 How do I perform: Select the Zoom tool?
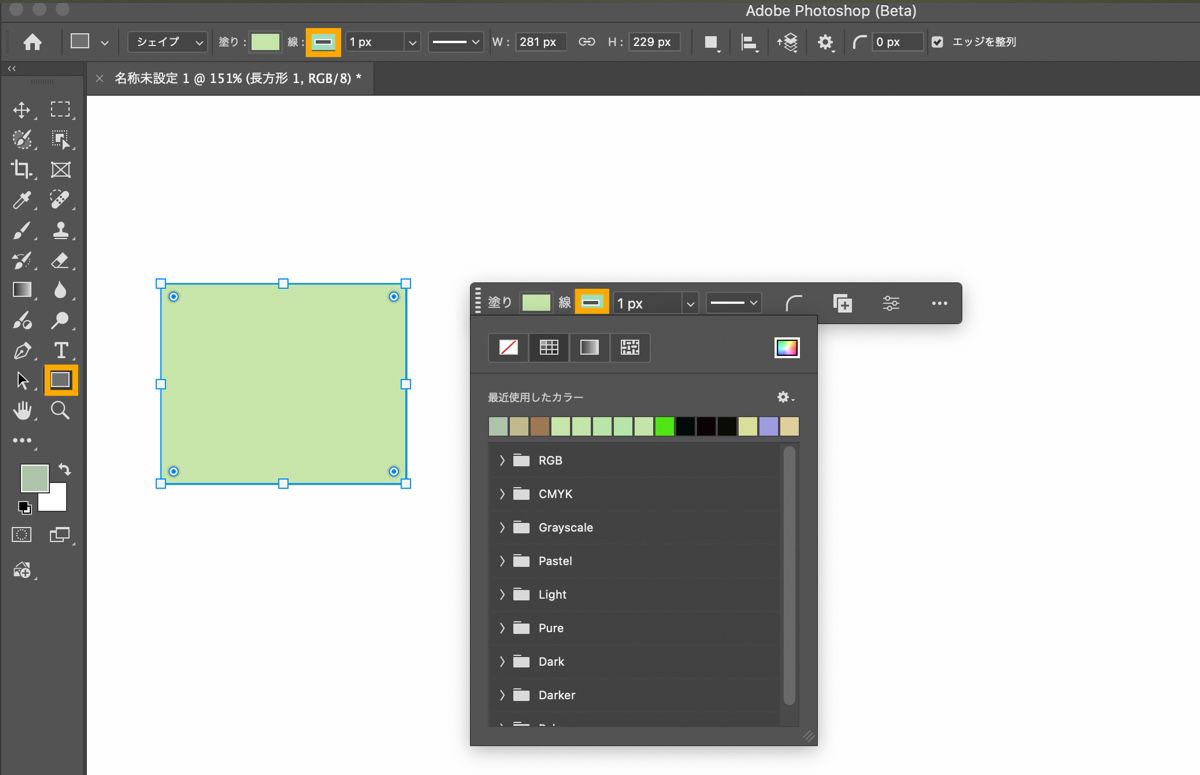pyautogui.click(x=61, y=411)
